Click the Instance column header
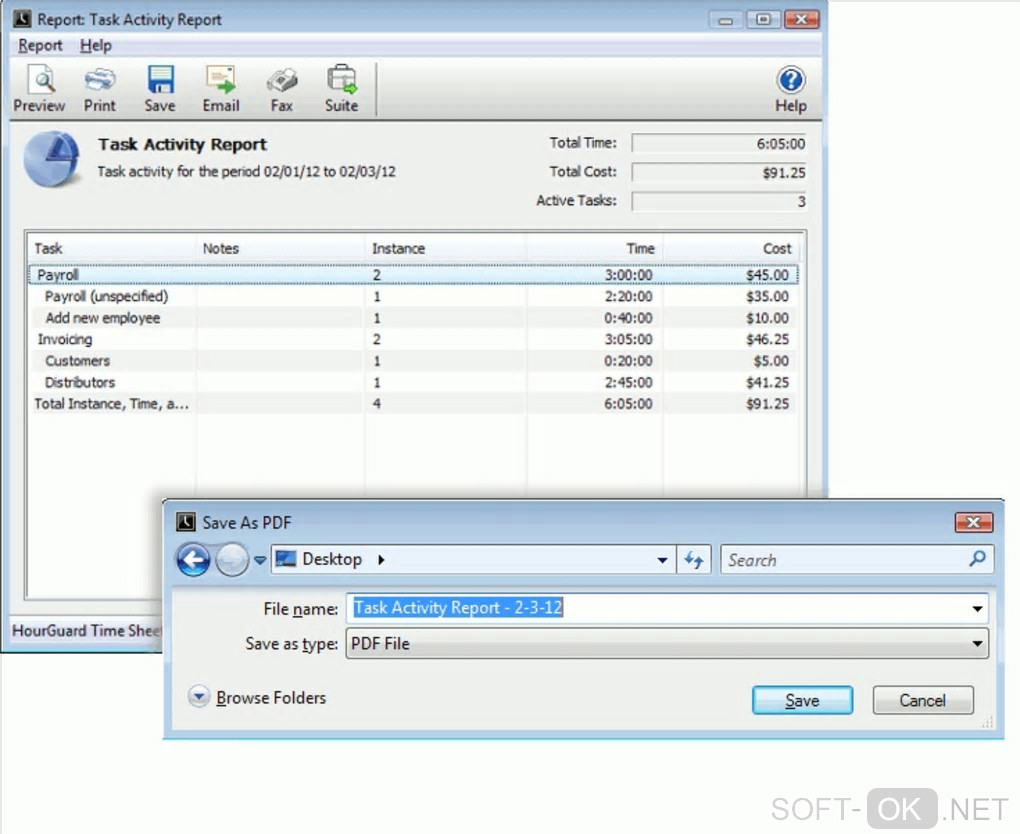 (x=446, y=249)
